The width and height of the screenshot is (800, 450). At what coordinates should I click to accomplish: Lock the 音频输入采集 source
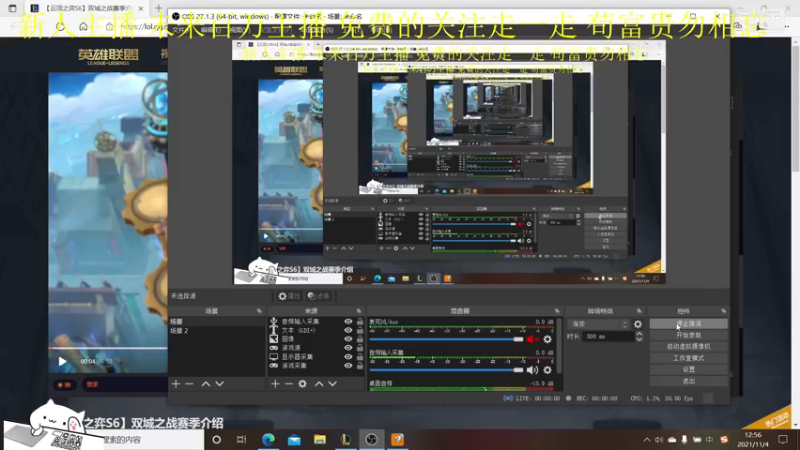tap(360, 321)
